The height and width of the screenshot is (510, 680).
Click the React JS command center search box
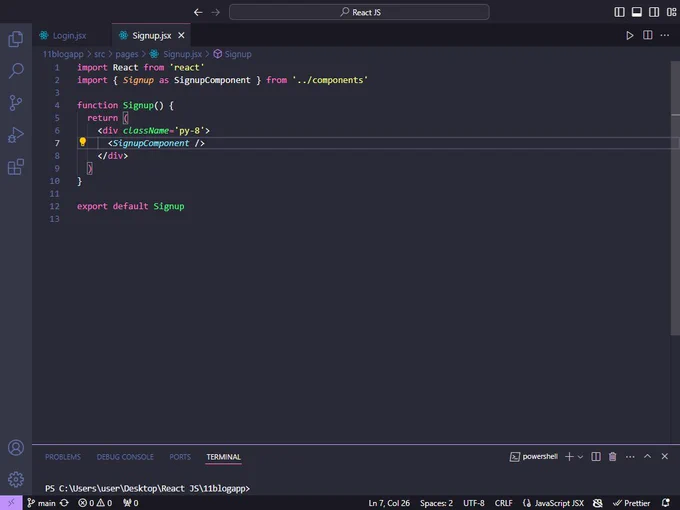(x=359, y=12)
